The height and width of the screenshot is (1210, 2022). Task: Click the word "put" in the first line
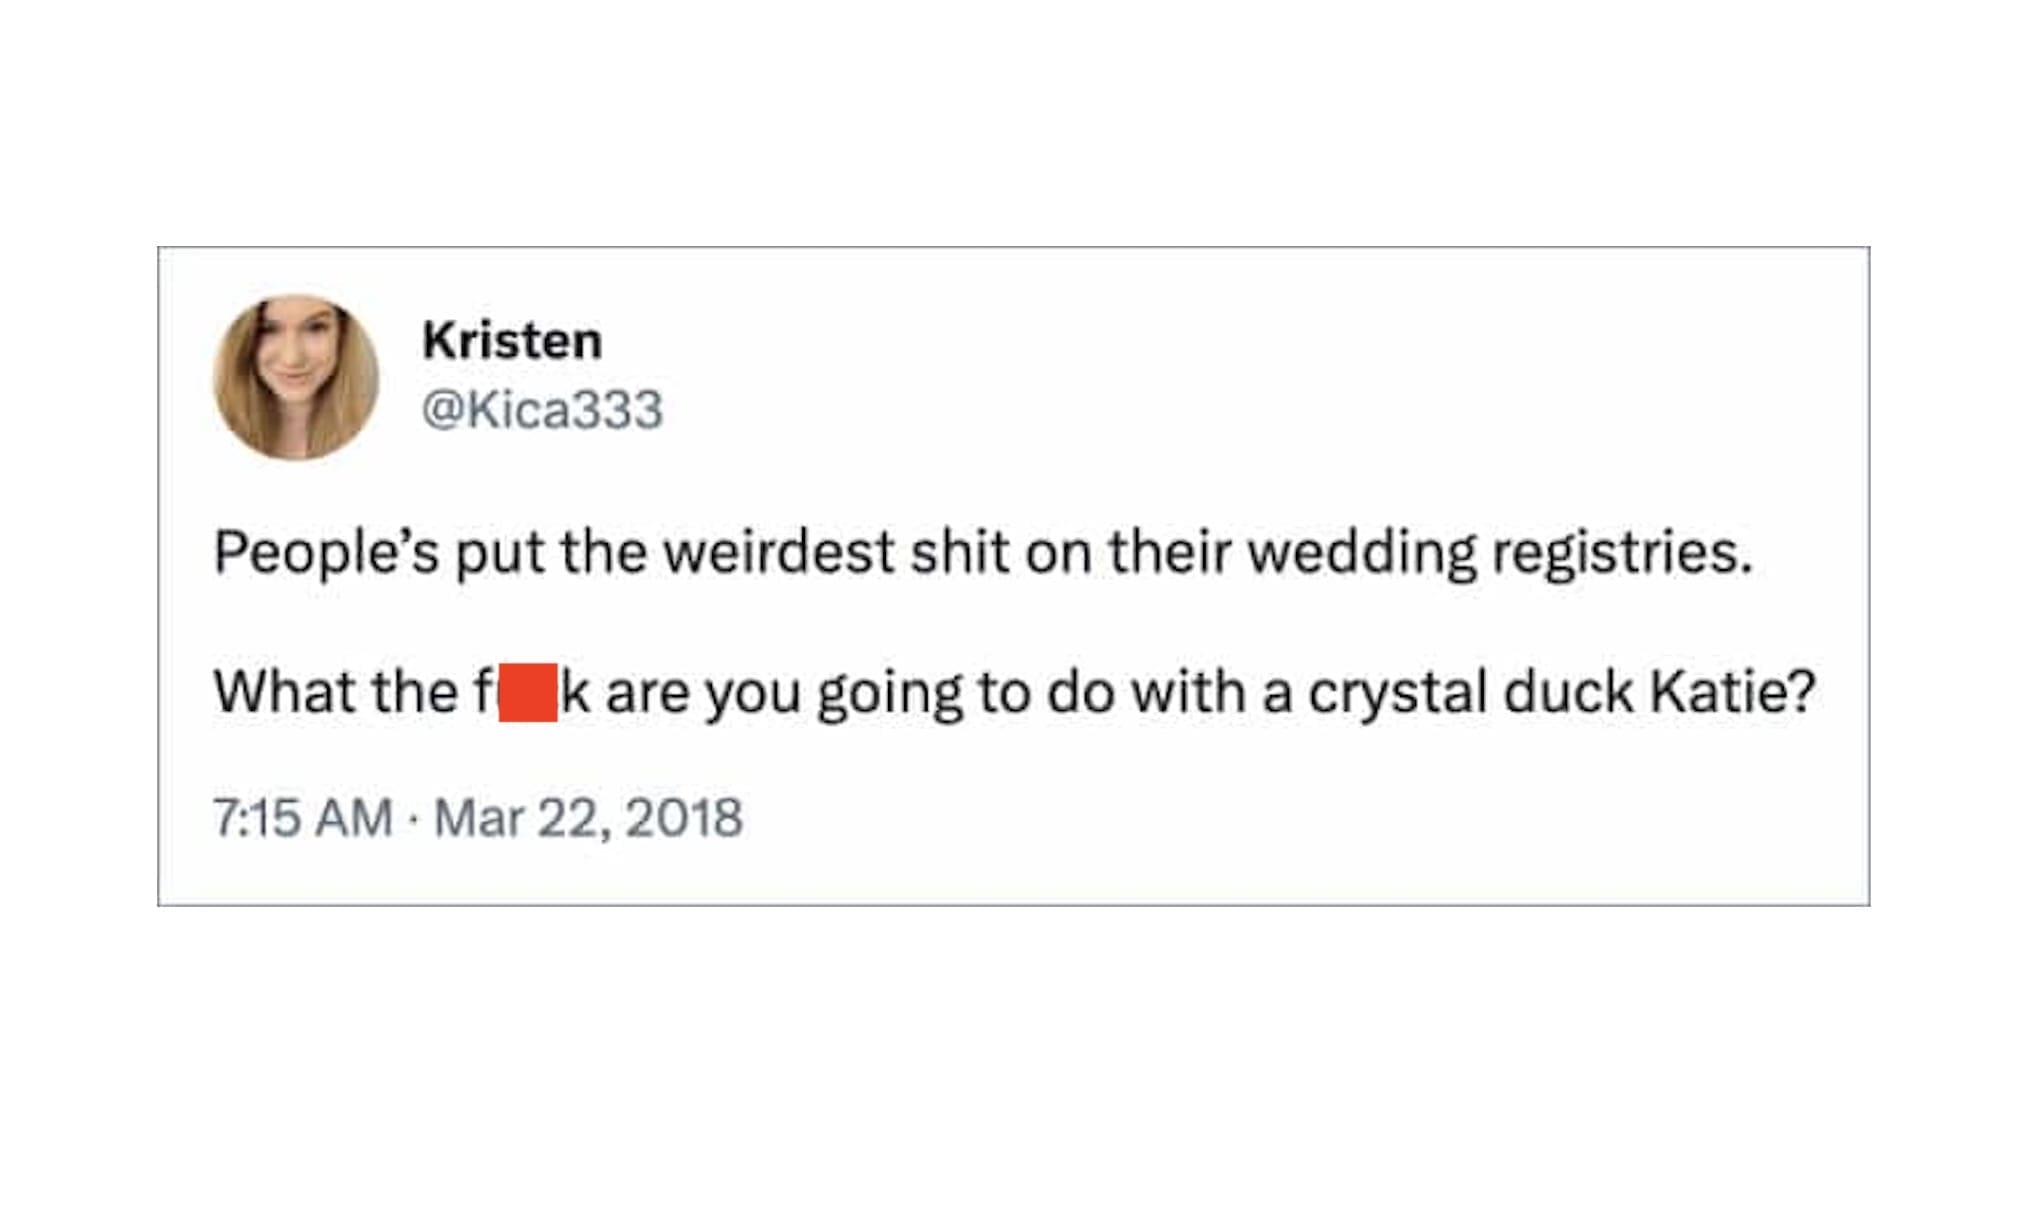pyautogui.click(x=500, y=554)
